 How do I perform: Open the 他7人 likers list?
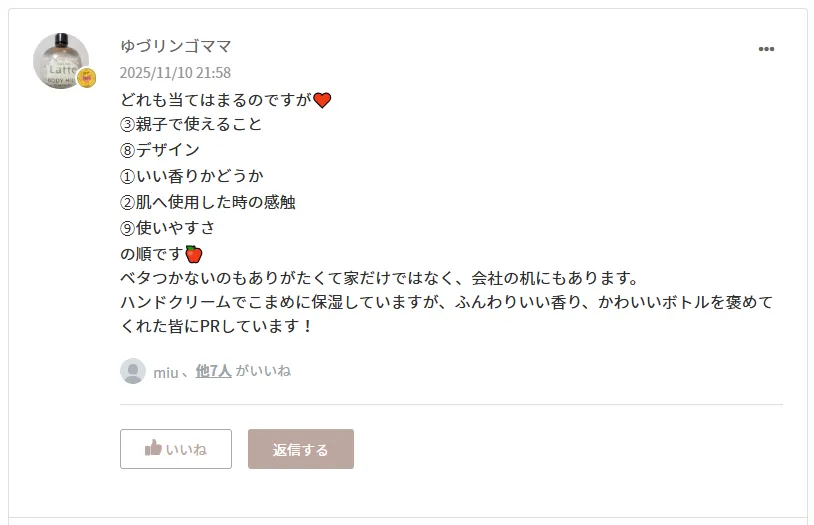coord(213,371)
